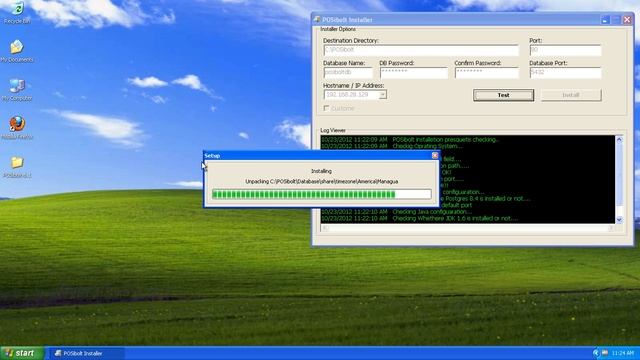
Task: Click the Log Viewer scroll up arrow
Action: (x=619, y=140)
